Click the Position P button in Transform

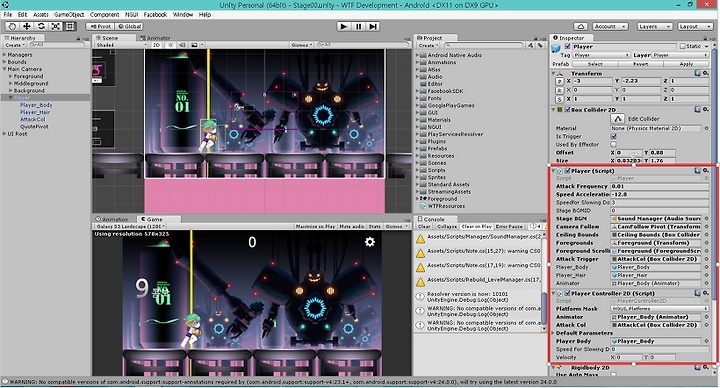[559, 81]
